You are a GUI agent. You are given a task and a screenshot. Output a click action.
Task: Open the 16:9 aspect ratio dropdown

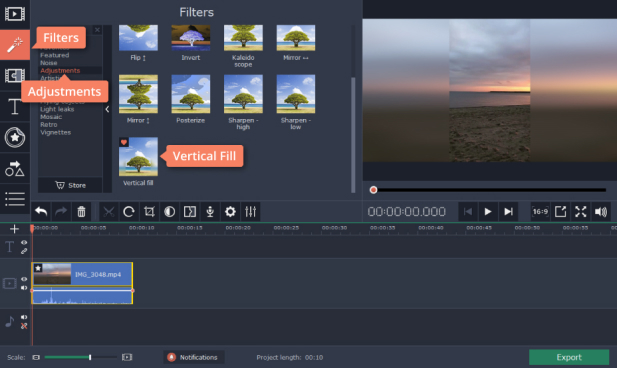point(540,212)
